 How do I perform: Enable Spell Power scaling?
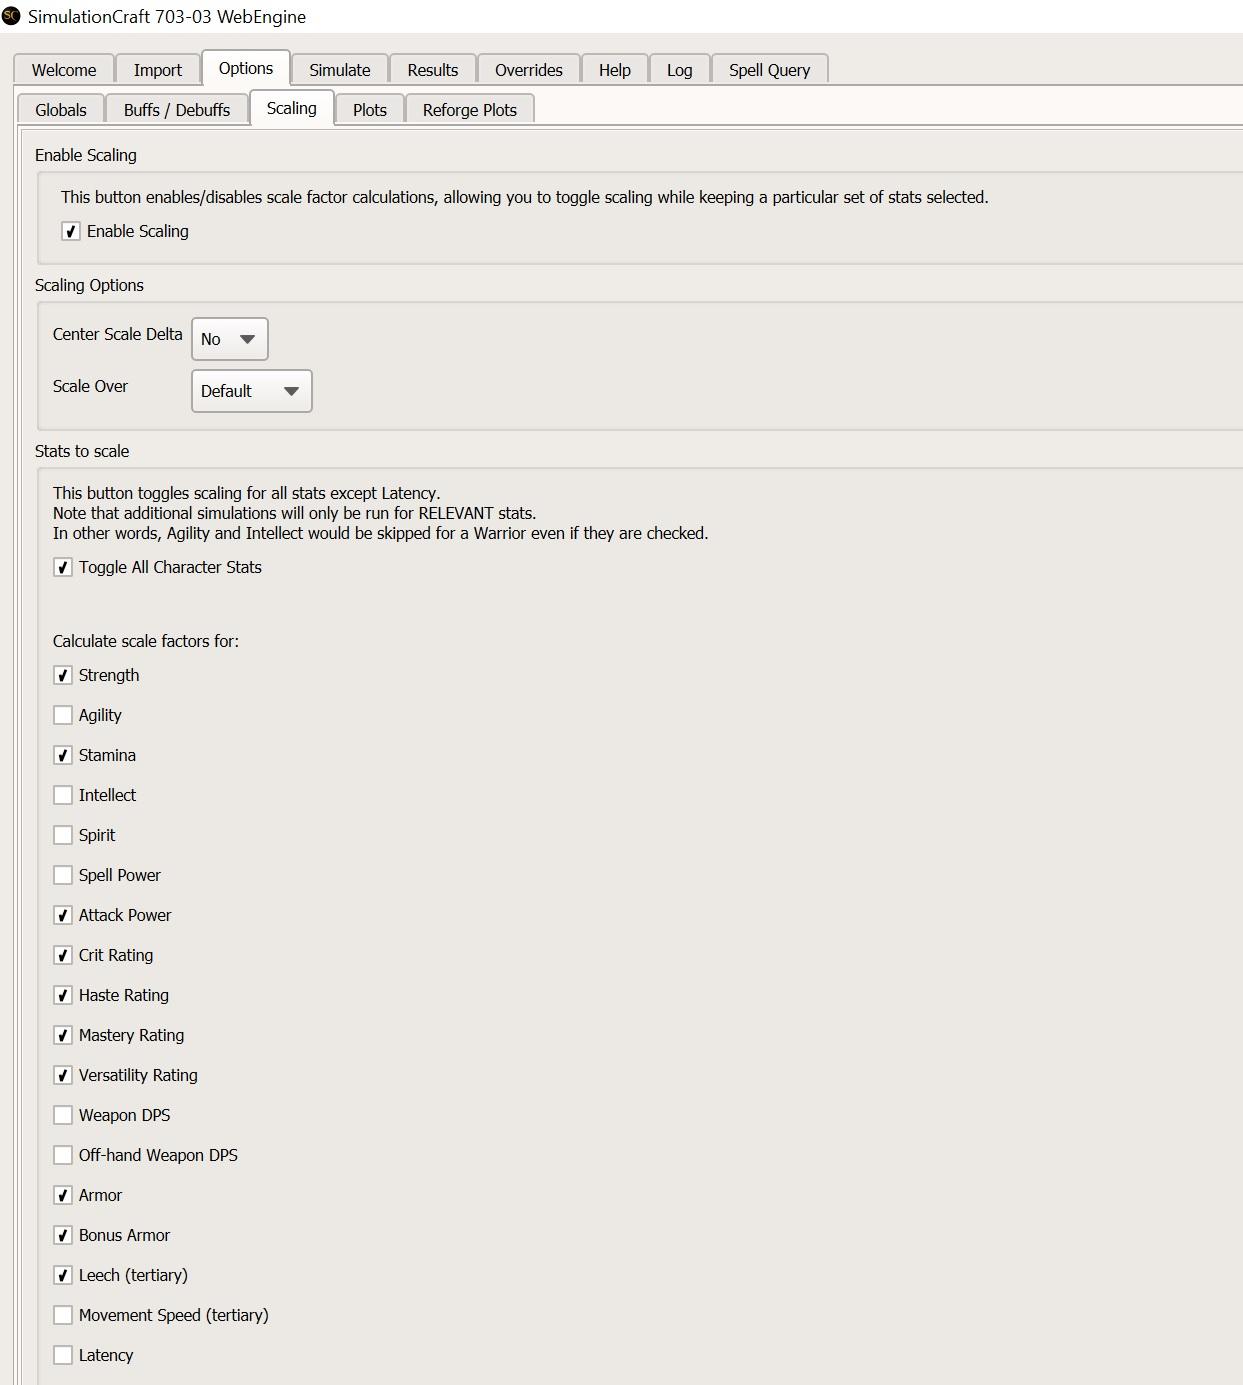click(63, 876)
